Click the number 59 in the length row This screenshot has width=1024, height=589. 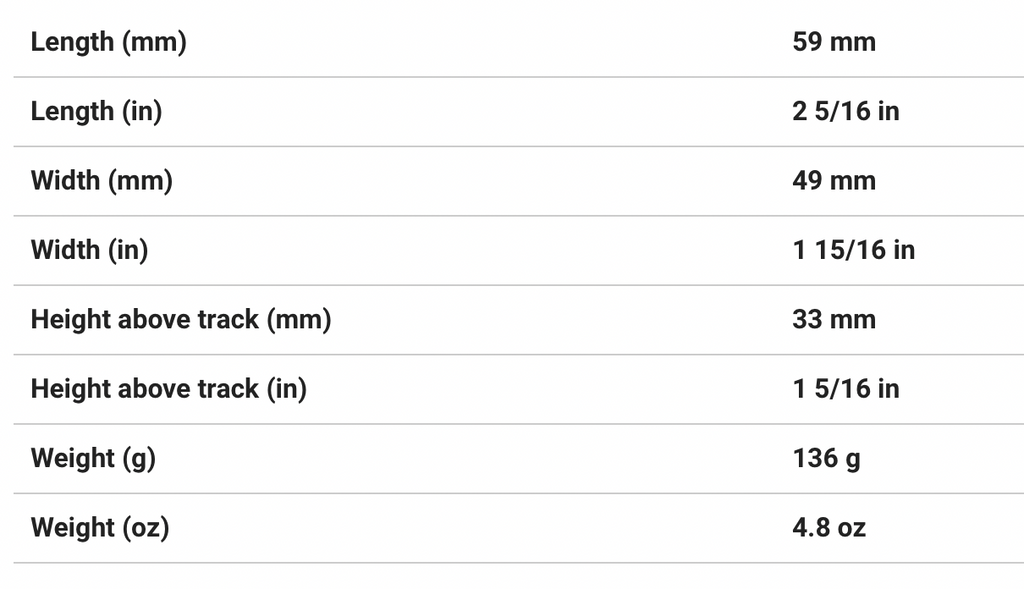click(808, 42)
